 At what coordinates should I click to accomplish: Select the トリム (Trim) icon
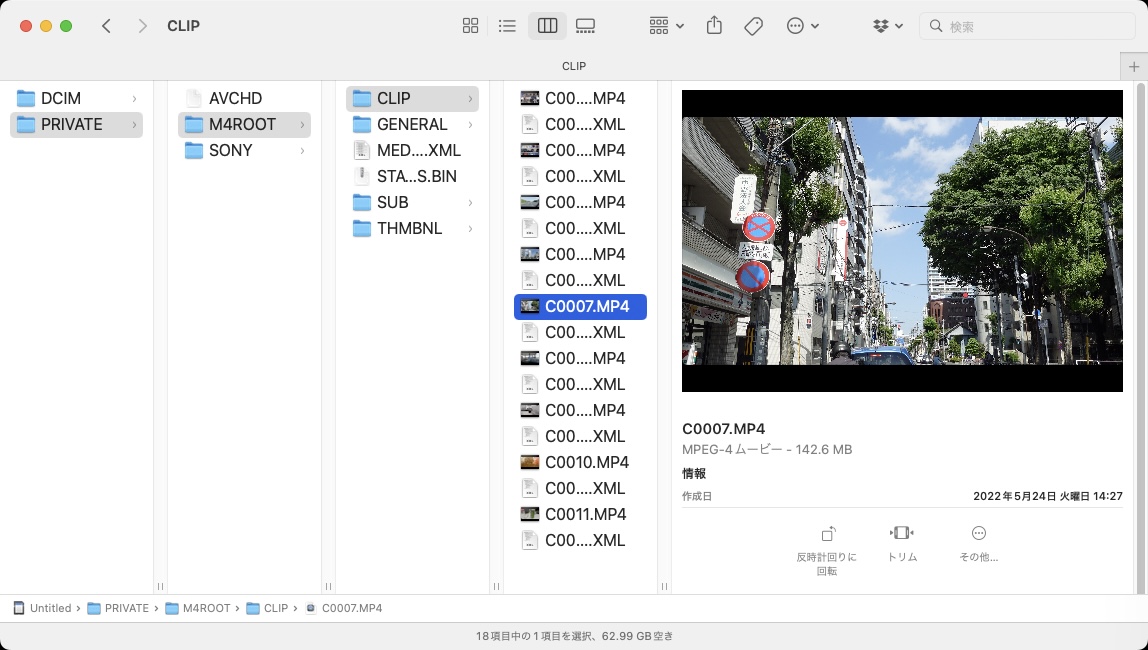(x=902, y=533)
